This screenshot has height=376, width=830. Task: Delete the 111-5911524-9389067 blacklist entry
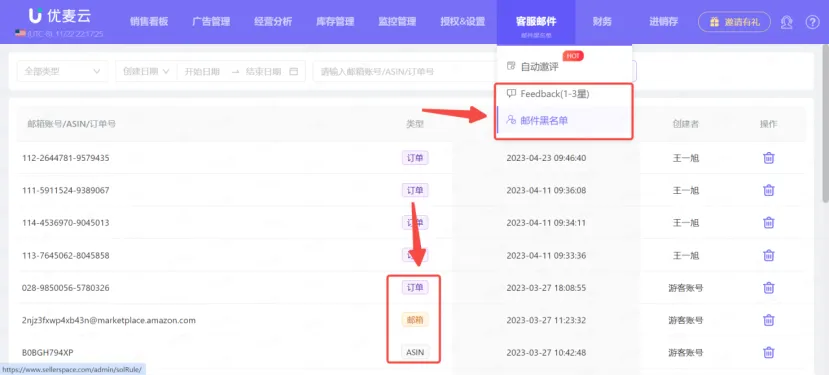click(769, 190)
